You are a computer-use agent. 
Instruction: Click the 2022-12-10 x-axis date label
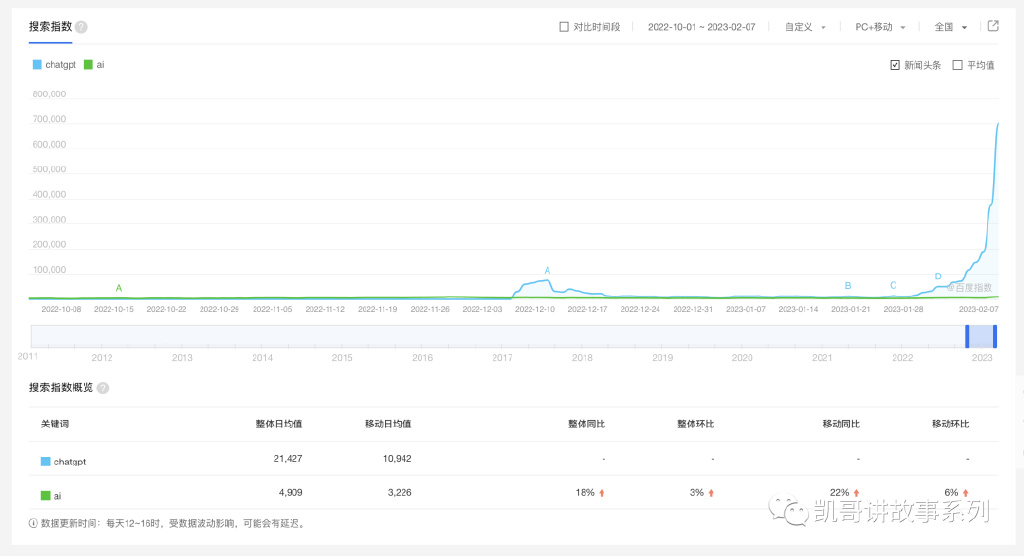(x=535, y=309)
